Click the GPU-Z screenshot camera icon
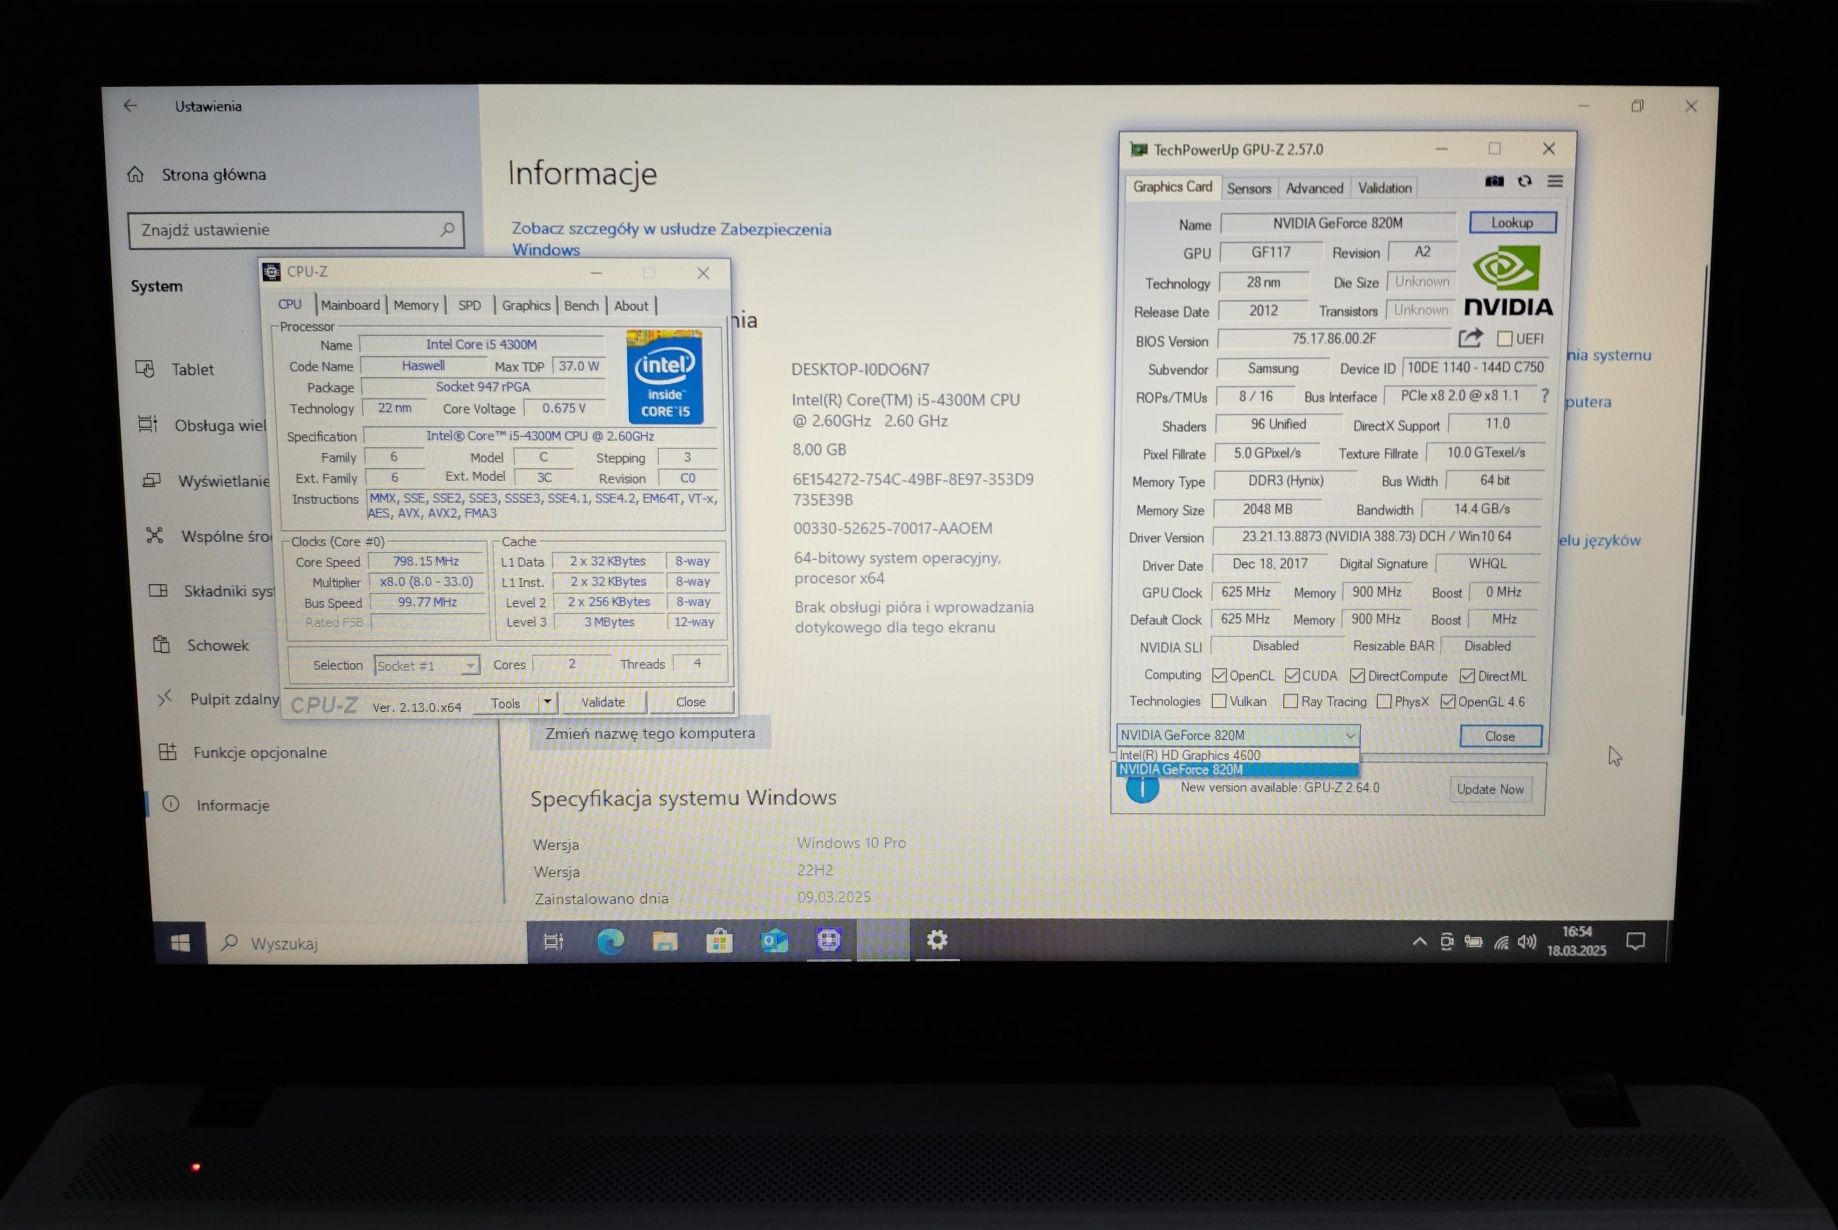 pyautogui.click(x=1494, y=181)
